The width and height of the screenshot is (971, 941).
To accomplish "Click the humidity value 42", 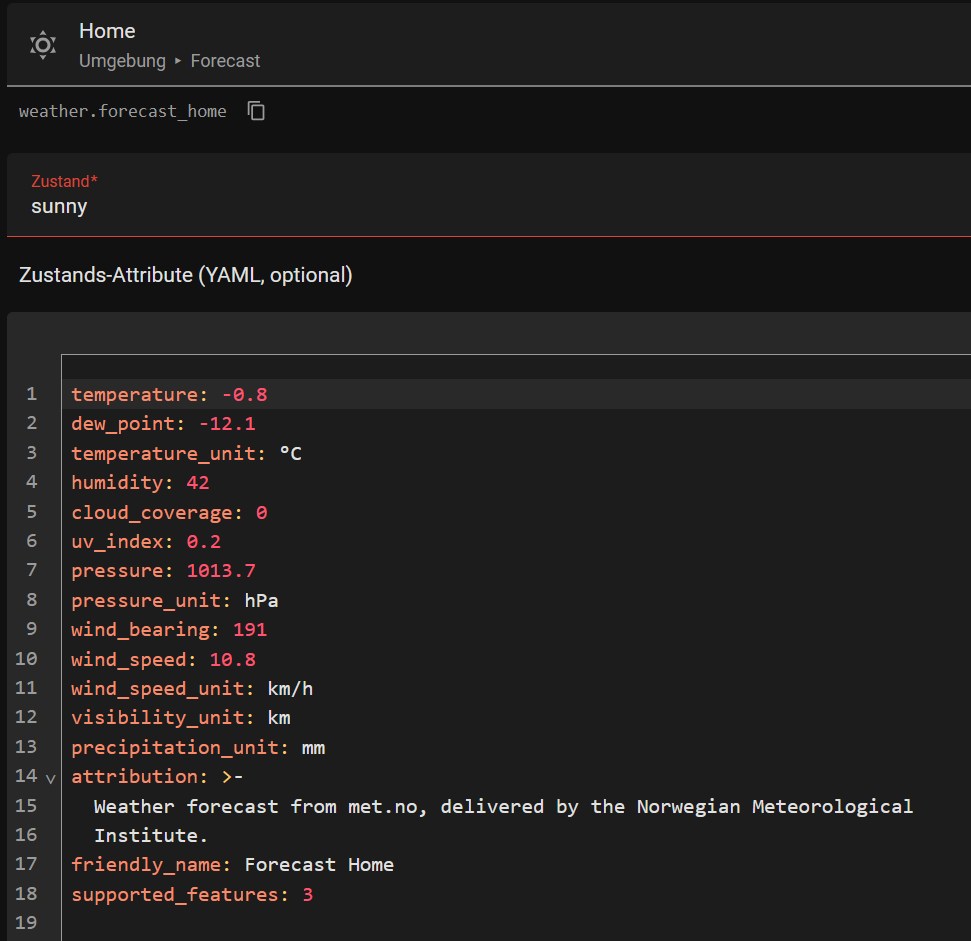I will tap(197, 483).
